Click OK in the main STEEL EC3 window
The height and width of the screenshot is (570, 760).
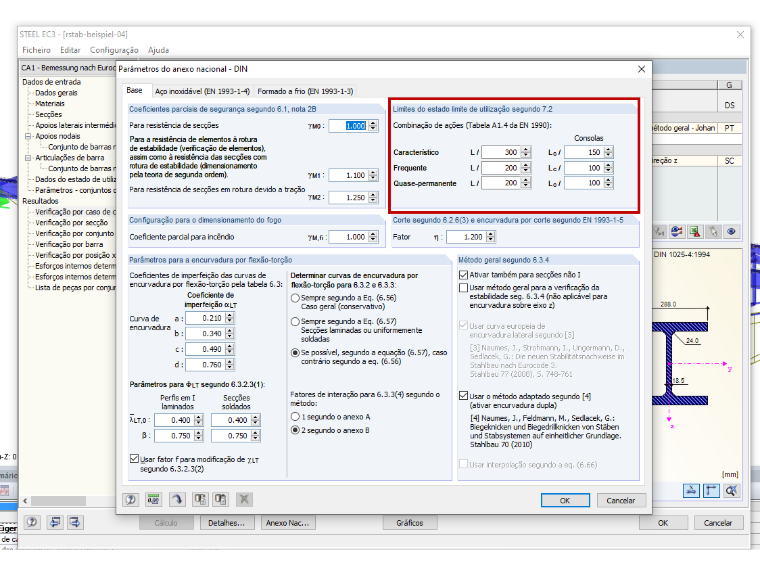point(663,523)
